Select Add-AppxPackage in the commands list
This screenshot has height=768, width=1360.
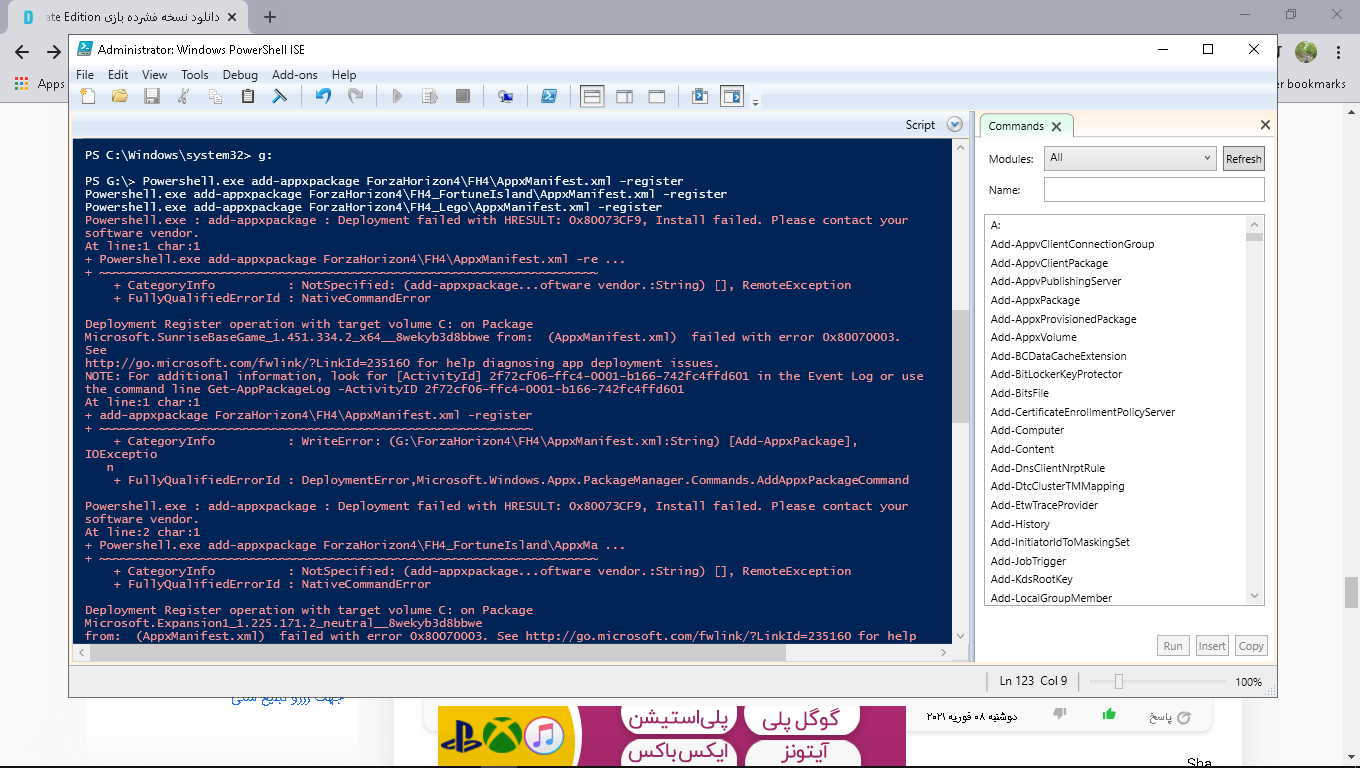1035,300
